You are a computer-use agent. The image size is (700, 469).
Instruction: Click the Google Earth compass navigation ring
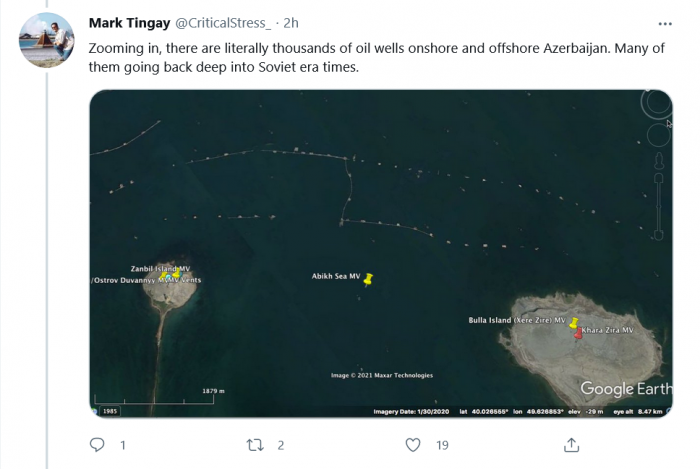(x=656, y=104)
